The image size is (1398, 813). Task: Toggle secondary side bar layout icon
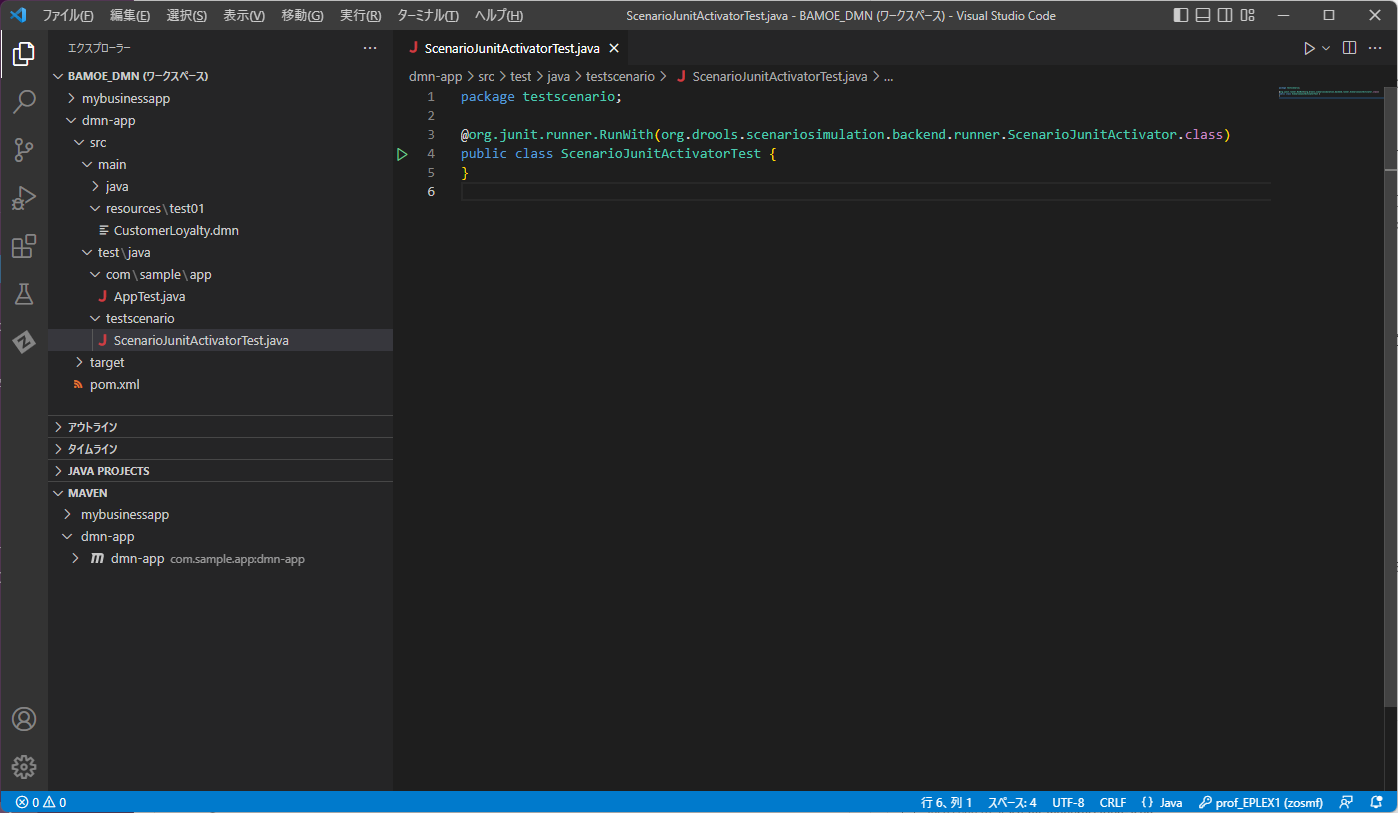point(1225,15)
